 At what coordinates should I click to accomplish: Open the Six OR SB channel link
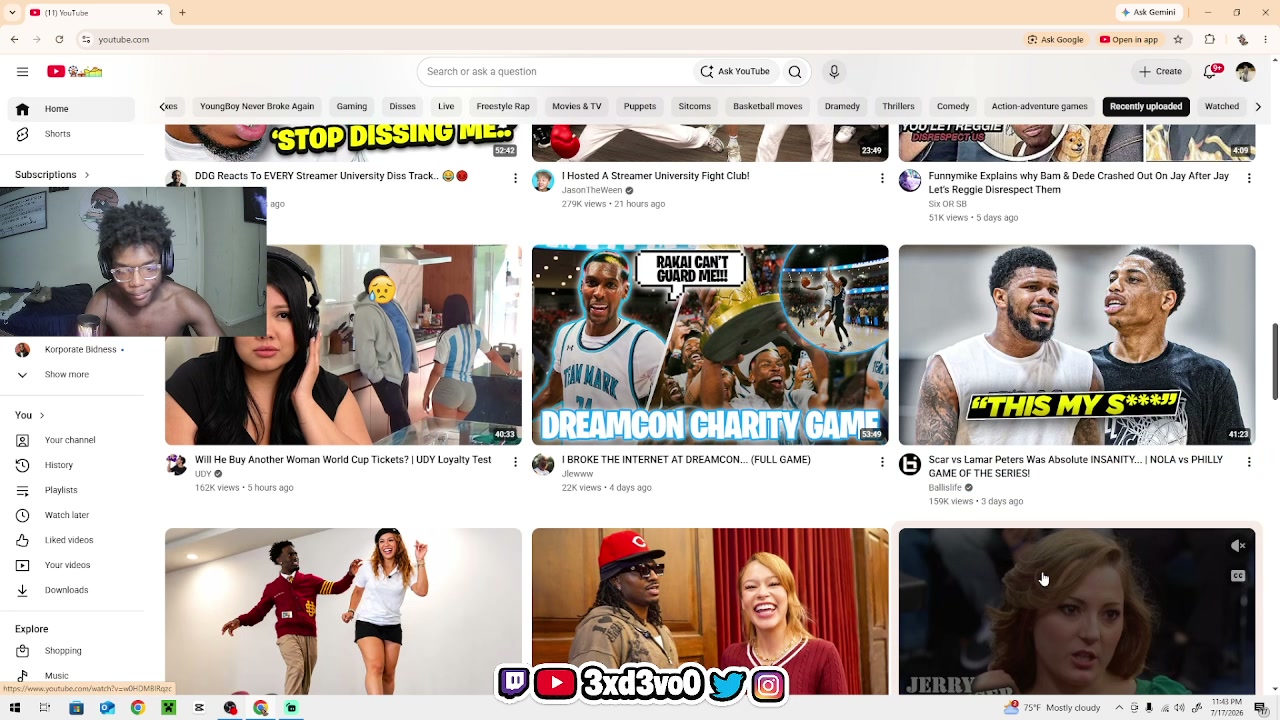(x=947, y=204)
